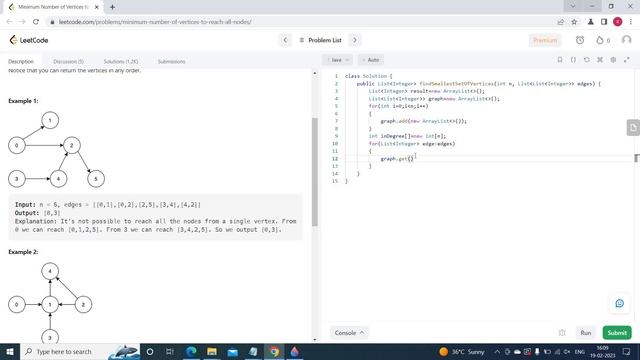Switch to the Submissions tab

171,61
